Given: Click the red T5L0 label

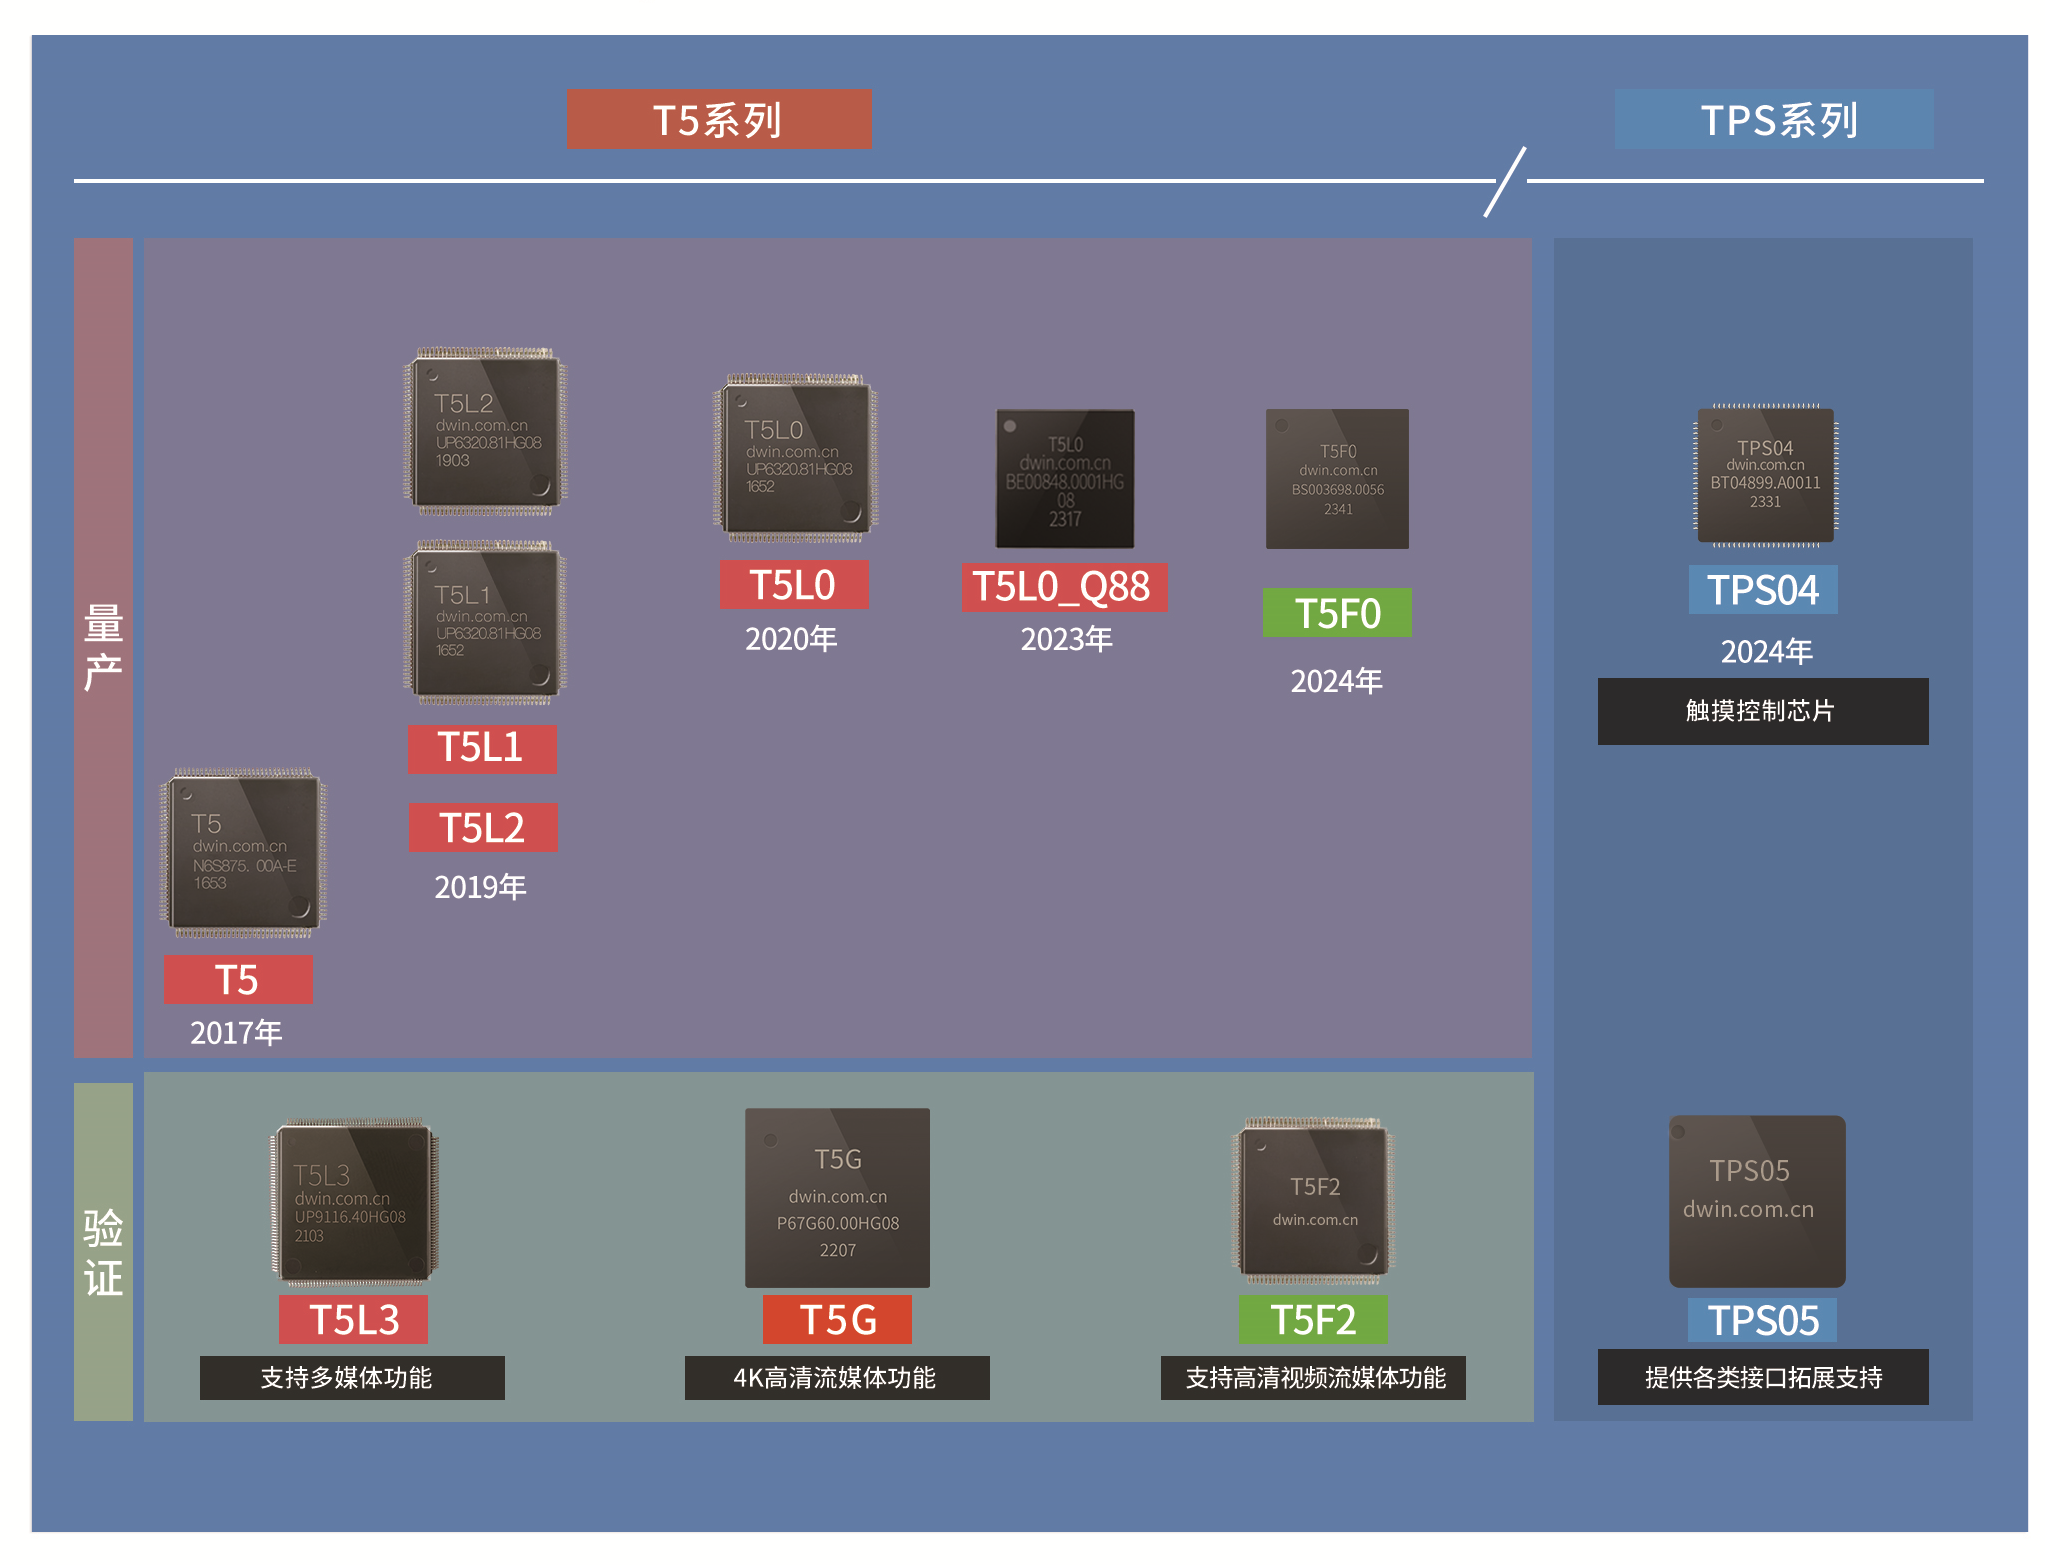Looking at the screenshot, I should 794,585.
